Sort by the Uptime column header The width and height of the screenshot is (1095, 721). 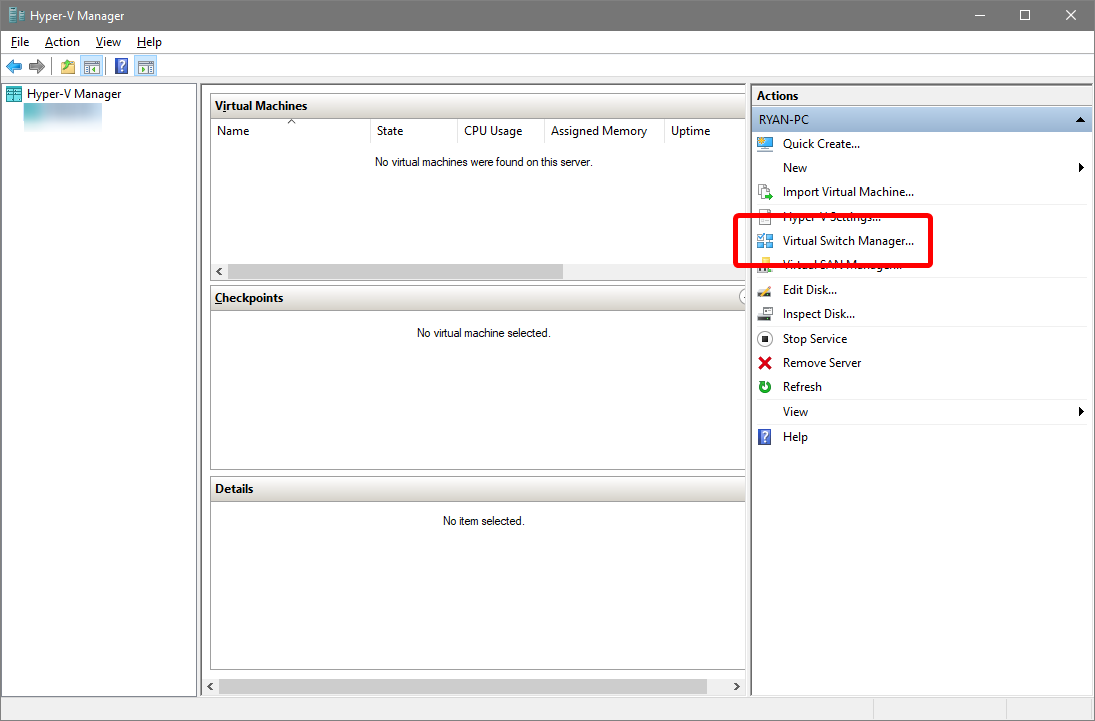pyautogui.click(x=705, y=131)
